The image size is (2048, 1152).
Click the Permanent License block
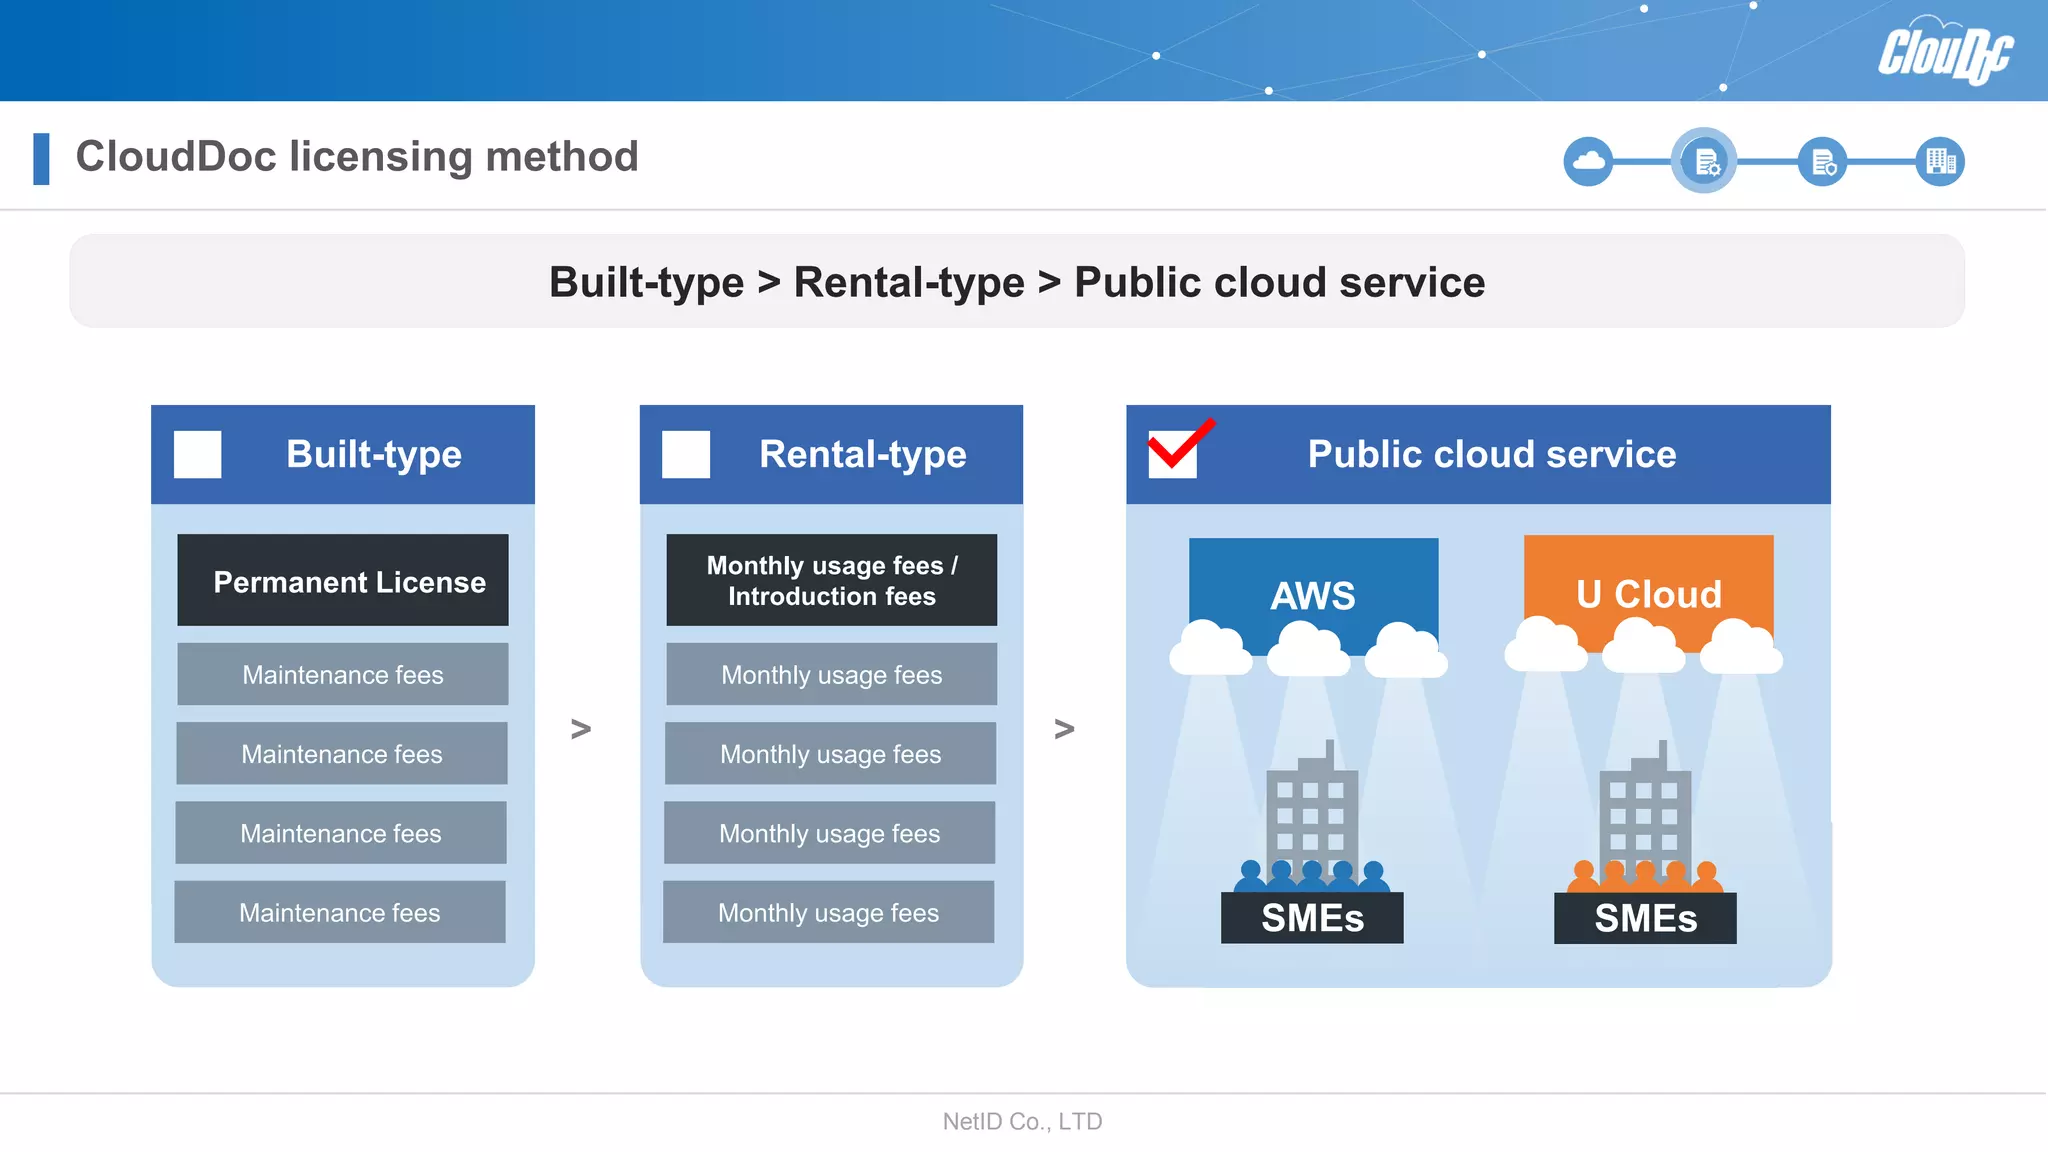[x=343, y=580]
